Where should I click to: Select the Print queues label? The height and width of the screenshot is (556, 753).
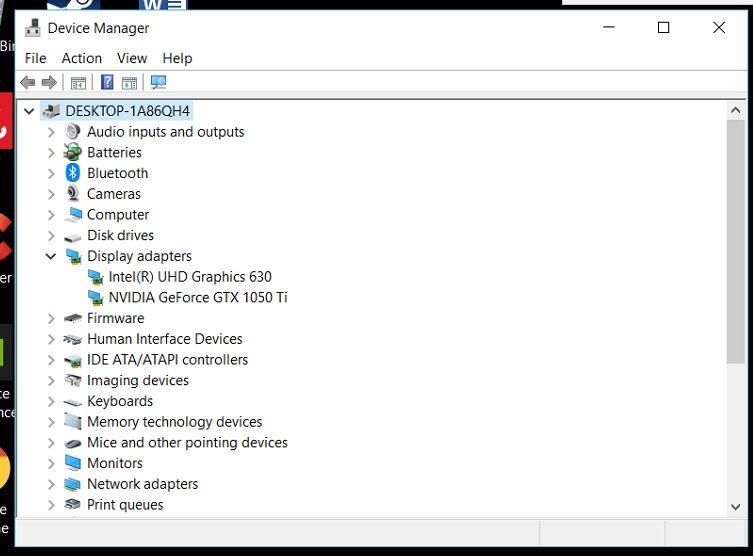(x=125, y=505)
